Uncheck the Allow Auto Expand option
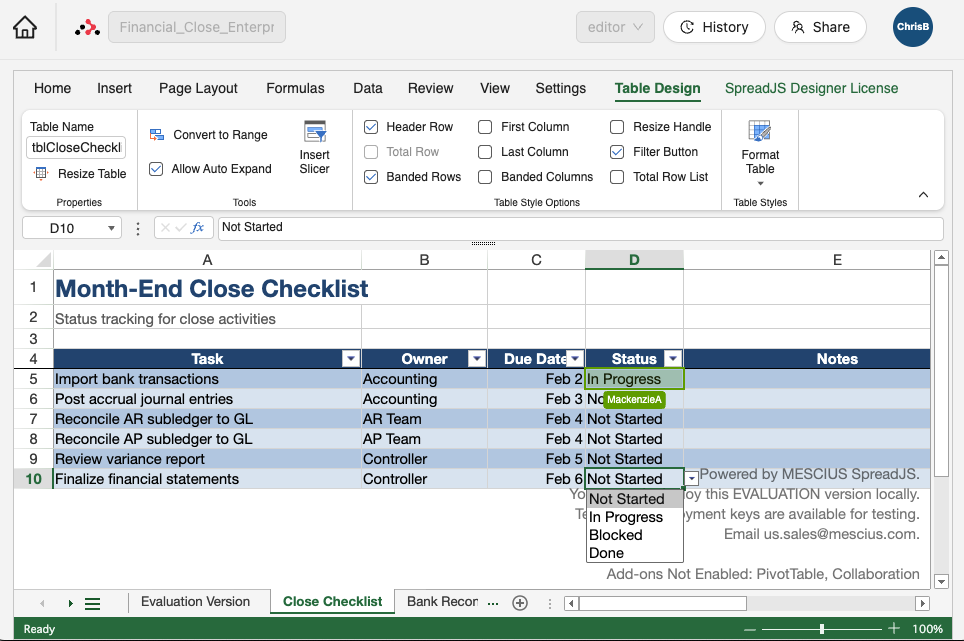Viewport: 964px width, 641px height. [x=156, y=169]
